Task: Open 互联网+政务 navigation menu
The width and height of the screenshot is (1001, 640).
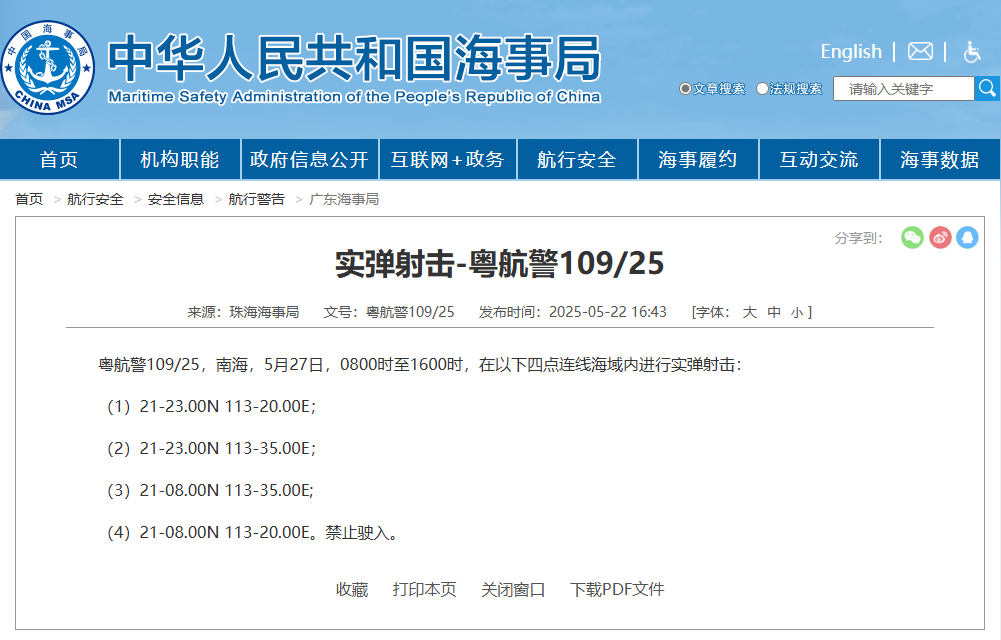Action: (x=448, y=159)
